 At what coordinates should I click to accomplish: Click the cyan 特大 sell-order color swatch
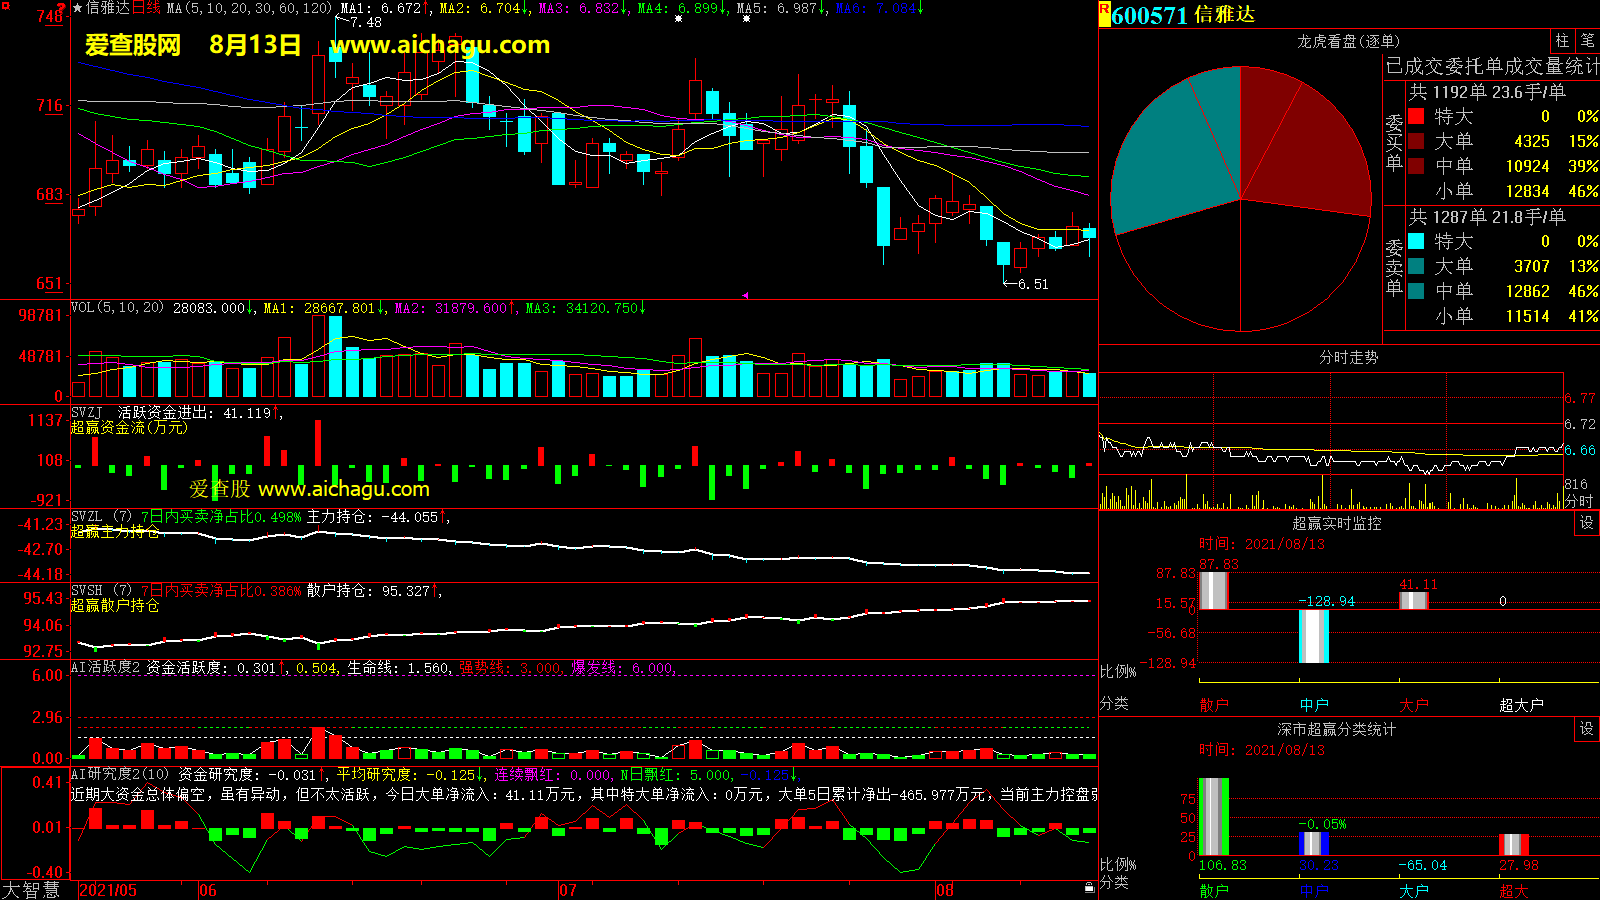click(x=1416, y=241)
